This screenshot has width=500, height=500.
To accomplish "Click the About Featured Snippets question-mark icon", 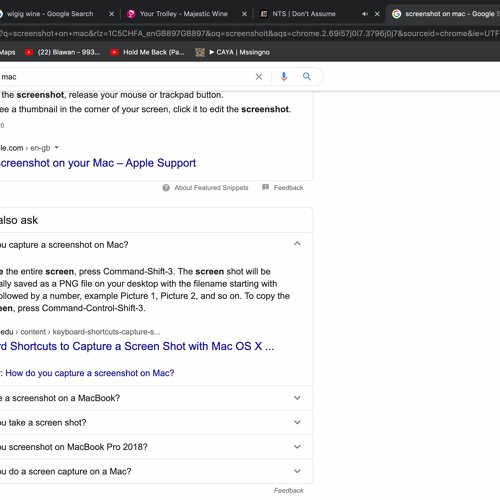I will 166,188.
